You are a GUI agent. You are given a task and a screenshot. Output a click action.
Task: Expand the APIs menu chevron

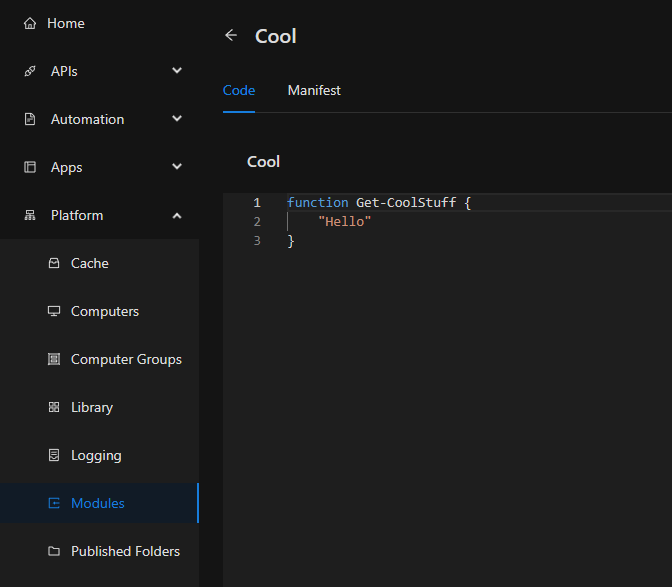pyautogui.click(x=177, y=71)
